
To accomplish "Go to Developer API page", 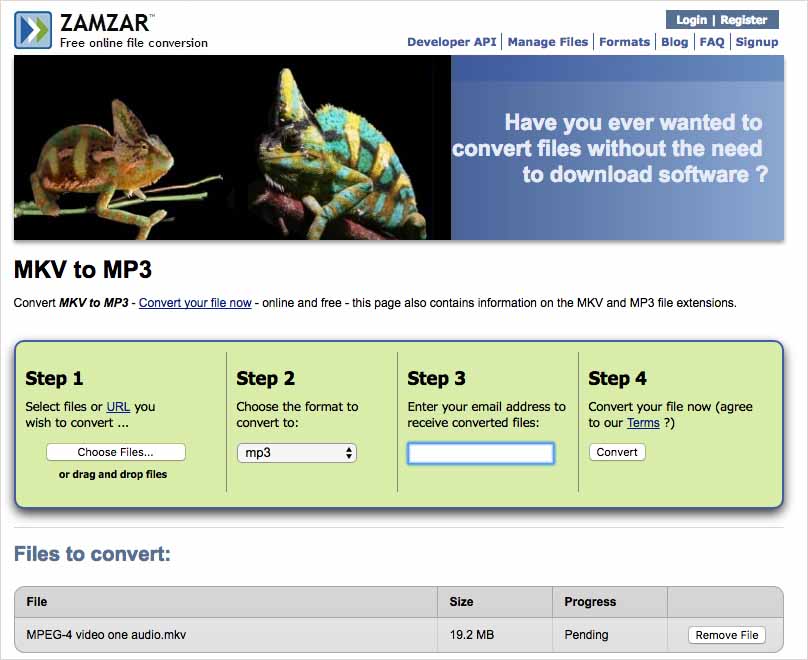I will tap(451, 42).
